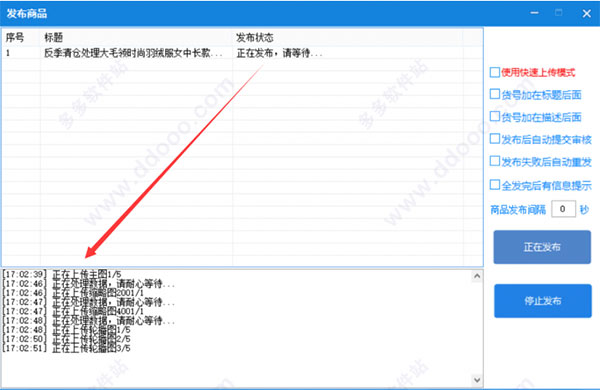Click the log panel scroll up arrow

(x=477, y=276)
